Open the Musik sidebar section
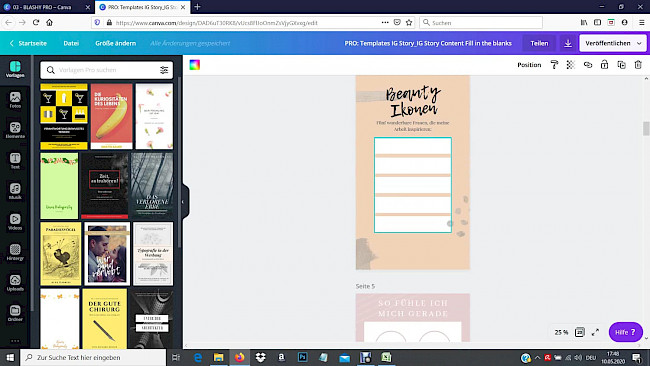Viewport: 650px width, 366px height. click(x=15, y=191)
